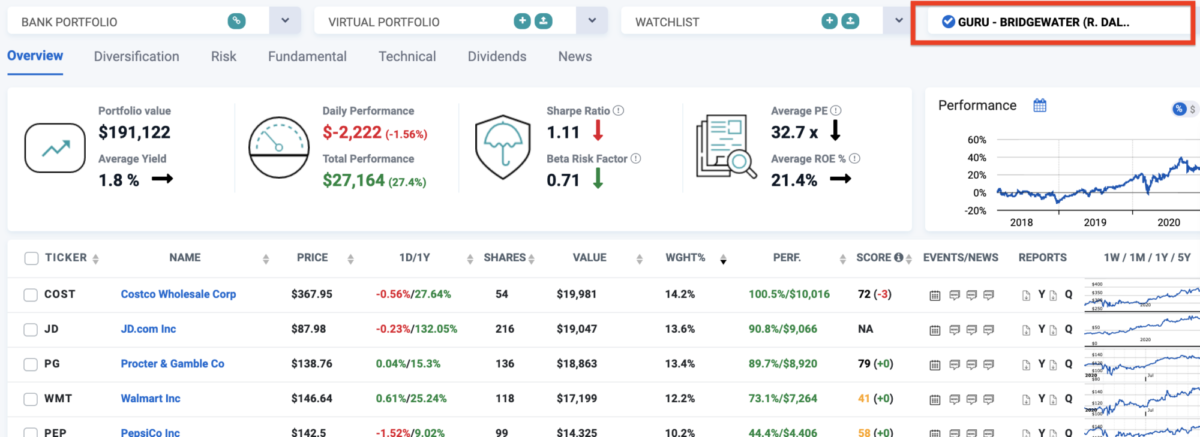
Task: Open events calendar icon for JD row
Action: 935,331
